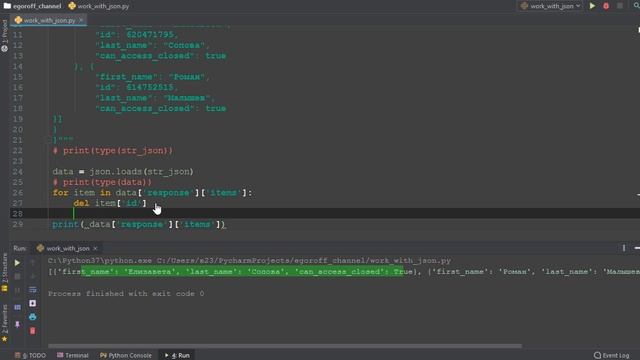This screenshot has height=360, width=640.
Task: Open the Project side tool window
Action: pyautogui.click(x=4, y=36)
